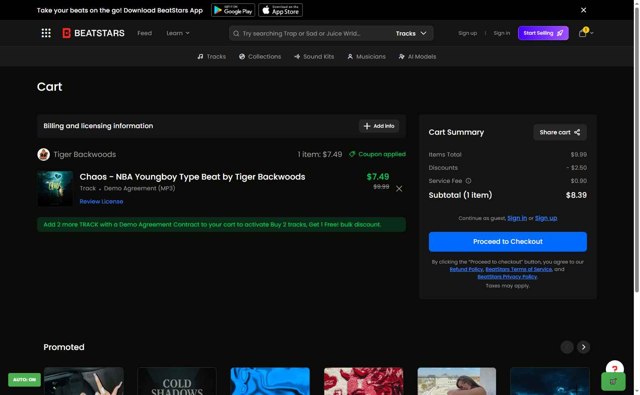Image resolution: width=640 pixels, height=395 pixels.
Task: Click Proceed to Checkout
Action: coord(508,242)
